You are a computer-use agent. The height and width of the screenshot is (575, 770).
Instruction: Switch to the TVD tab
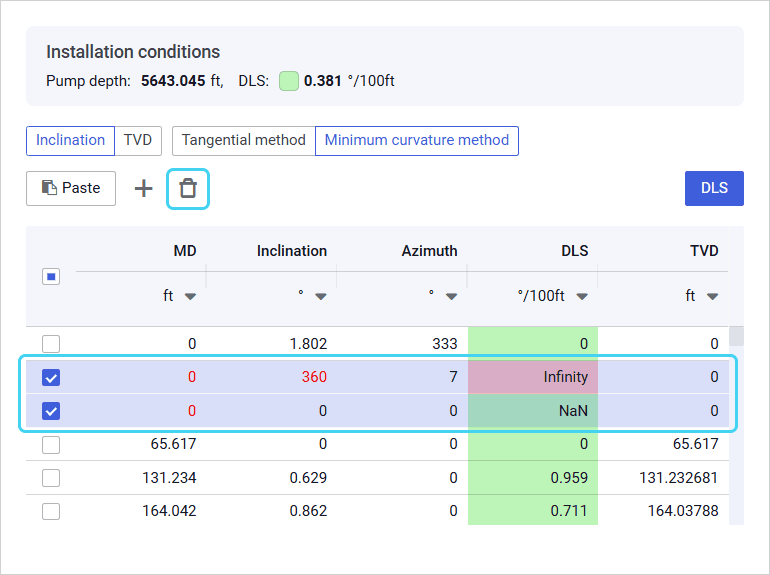click(x=137, y=140)
